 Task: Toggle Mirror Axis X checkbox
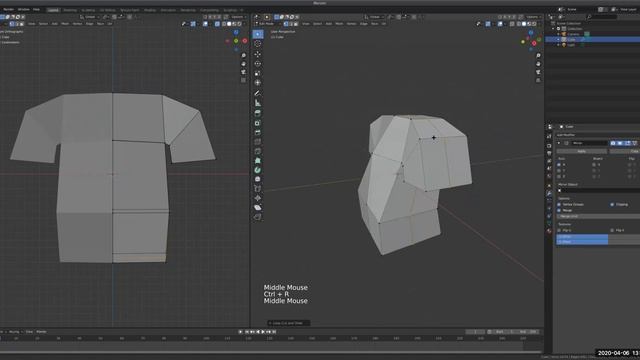(559, 164)
